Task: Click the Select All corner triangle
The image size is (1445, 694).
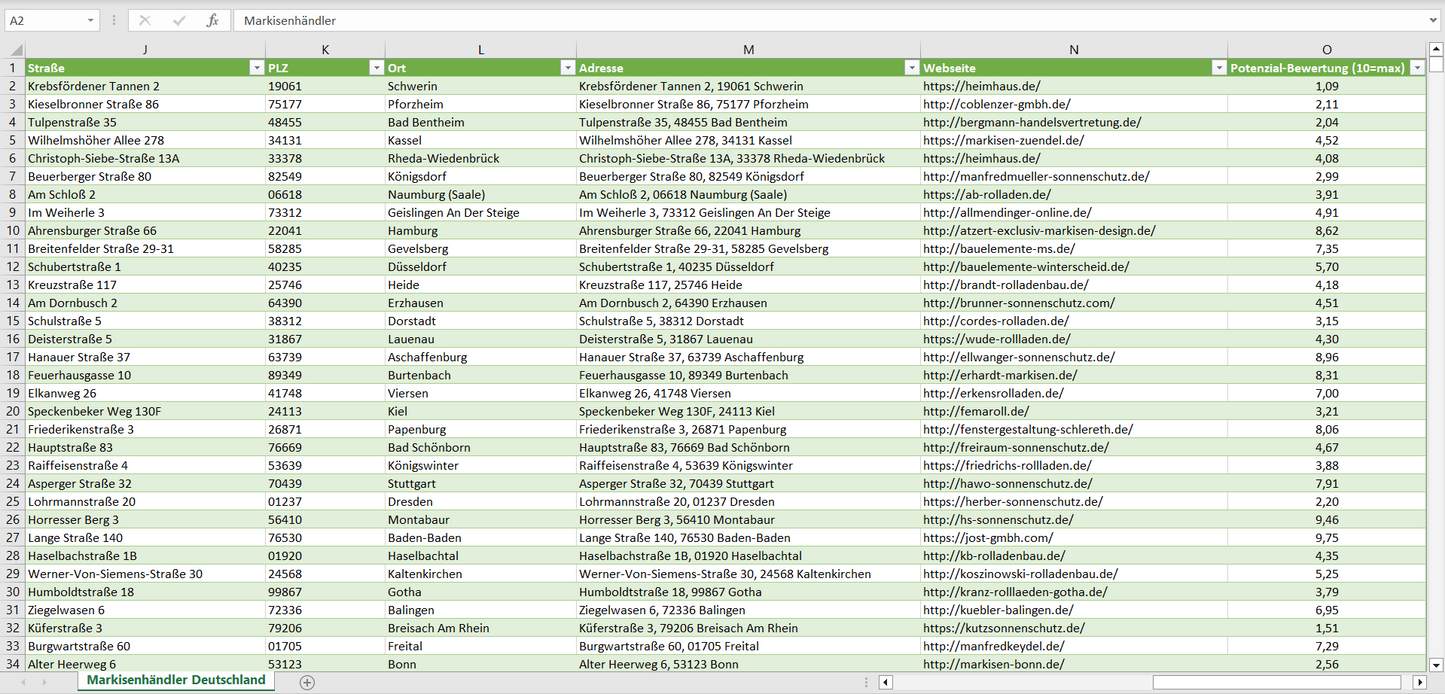Action: pyautogui.click(x=15, y=50)
